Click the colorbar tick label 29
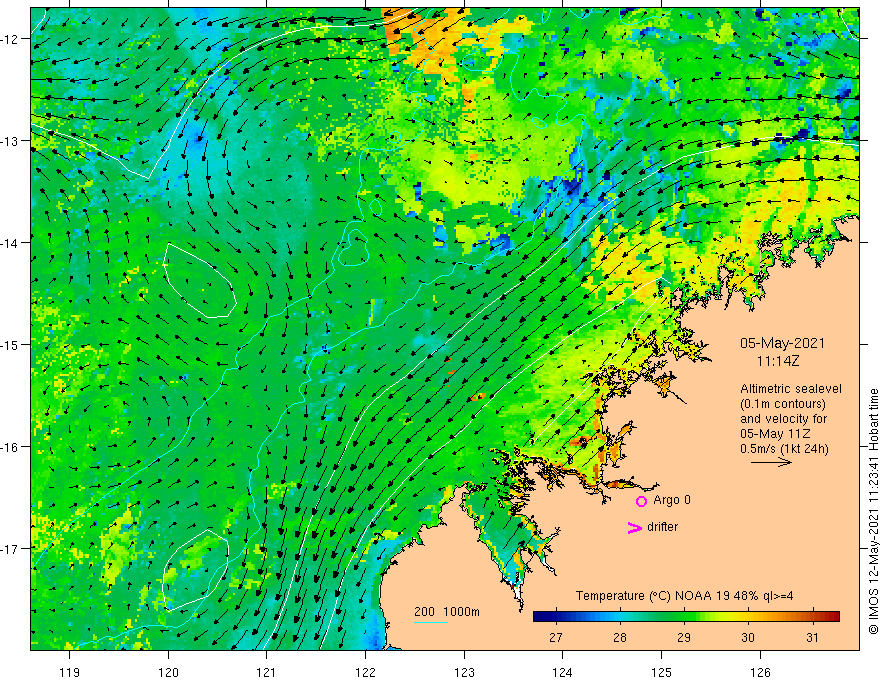This screenshot has height=680, width=880. coord(684,637)
